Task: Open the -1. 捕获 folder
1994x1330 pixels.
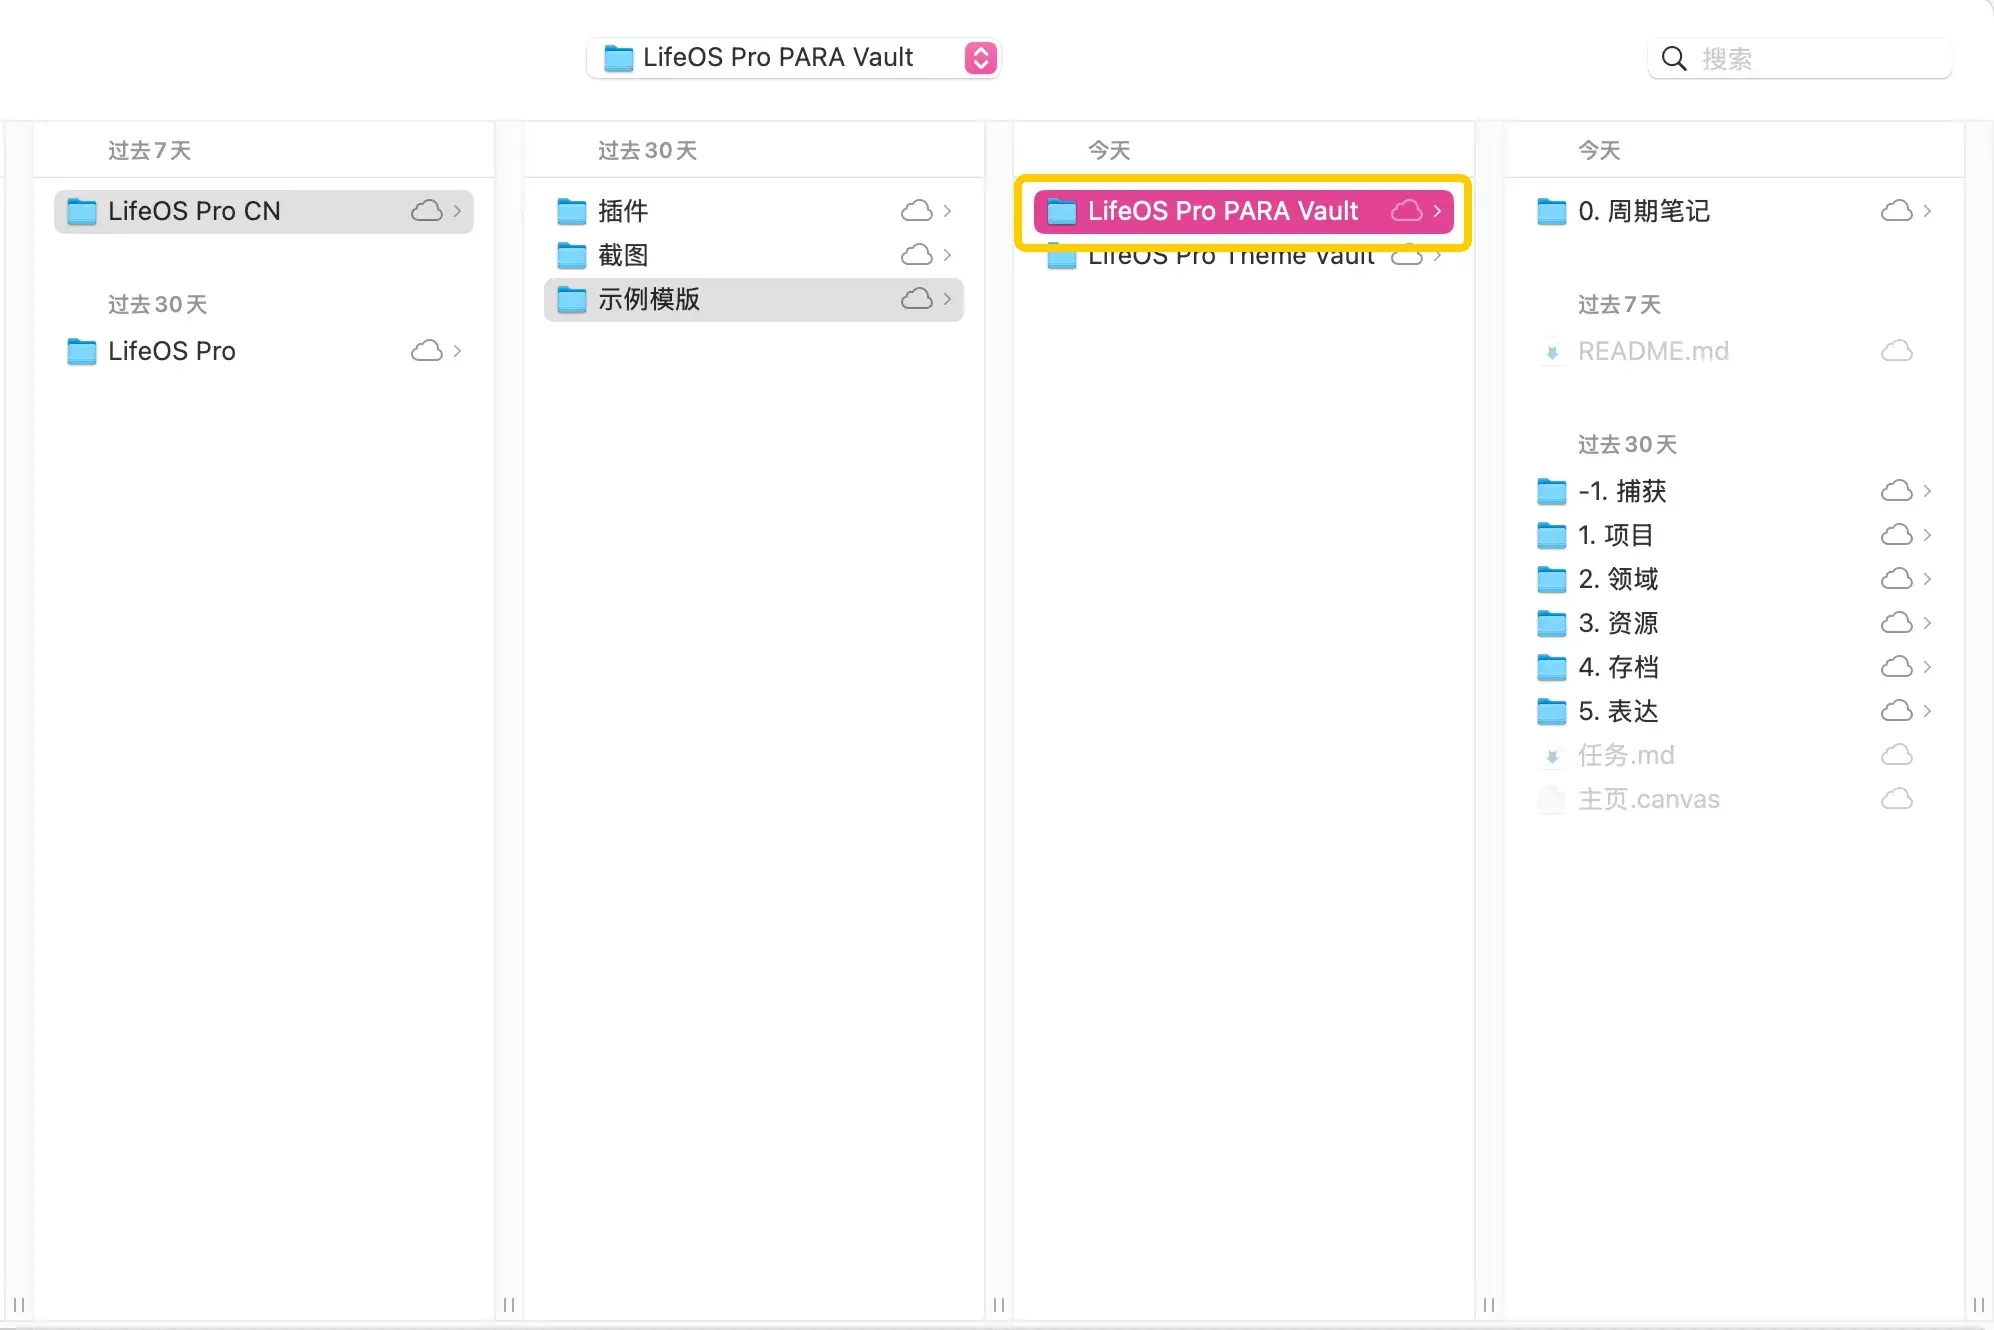Action: tap(1622, 491)
